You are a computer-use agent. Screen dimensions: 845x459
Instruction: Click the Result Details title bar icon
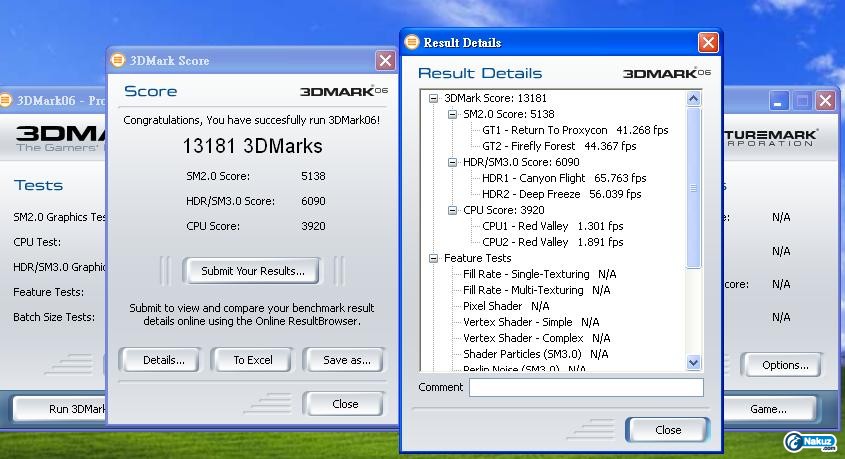point(411,42)
